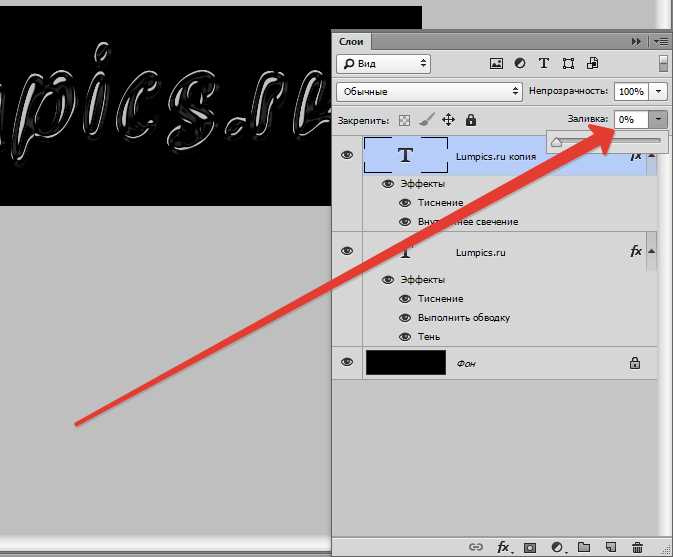Viewport: 673px width, 557px height.
Task: Click Lumpics.ru копия layer name
Action: tap(496, 157)
